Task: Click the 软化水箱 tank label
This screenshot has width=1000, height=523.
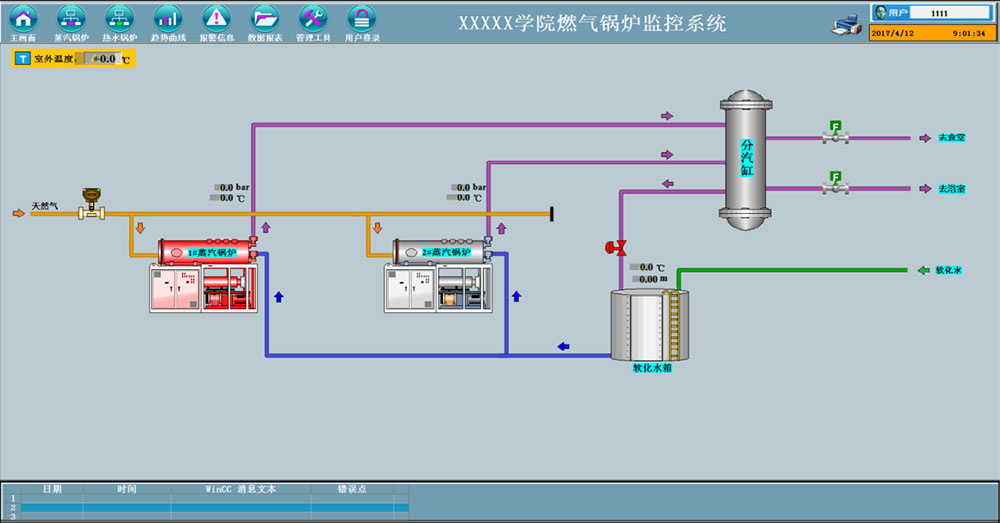Action: click(652, 368)
